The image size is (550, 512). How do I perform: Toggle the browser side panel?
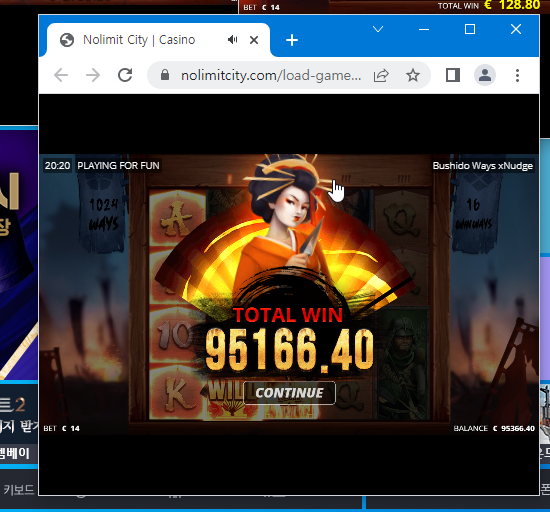click(453, 75)
